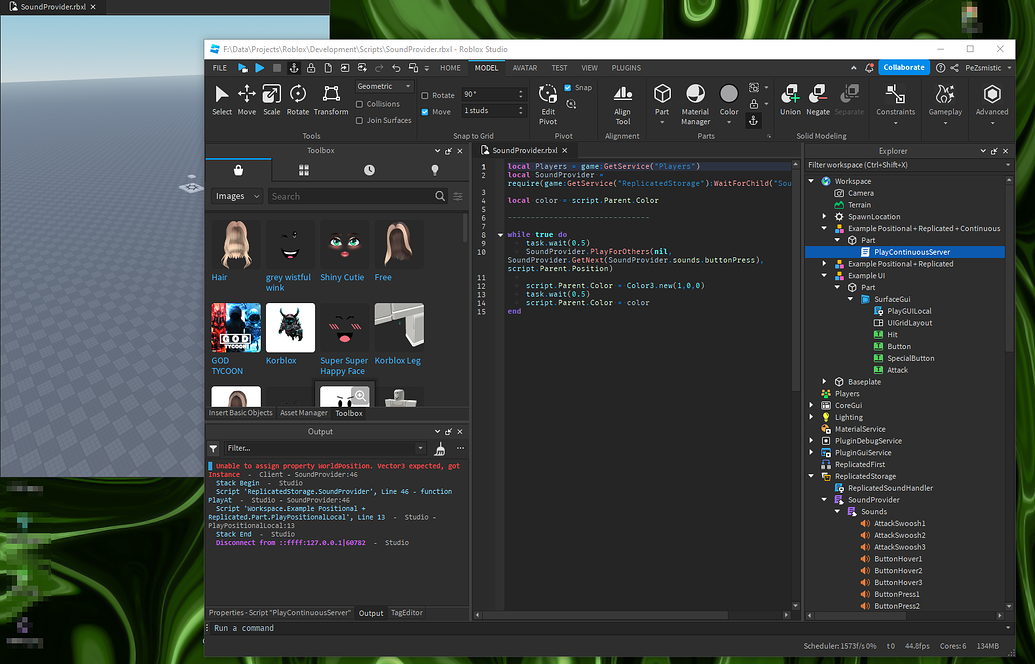The width and height of the screenshot is (1035, 664).
Task: Open the PeZsmistic account dropdown
Action: point(987,68)
